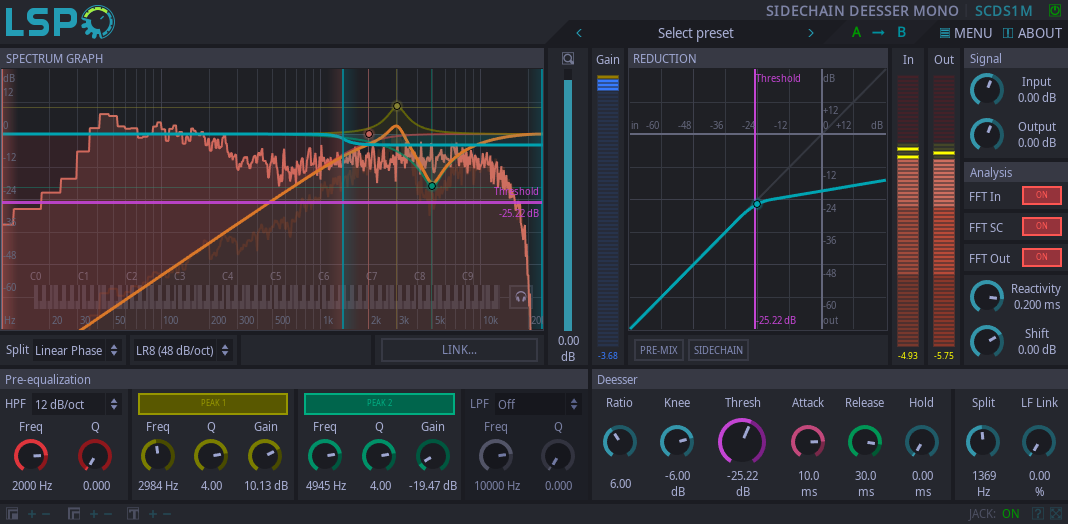This screenshot has height=524, width=1068.
Task: Open LR8 (48 dB/oct) slope dropdown
Action: pyautogui.click(x=182, y=350)
